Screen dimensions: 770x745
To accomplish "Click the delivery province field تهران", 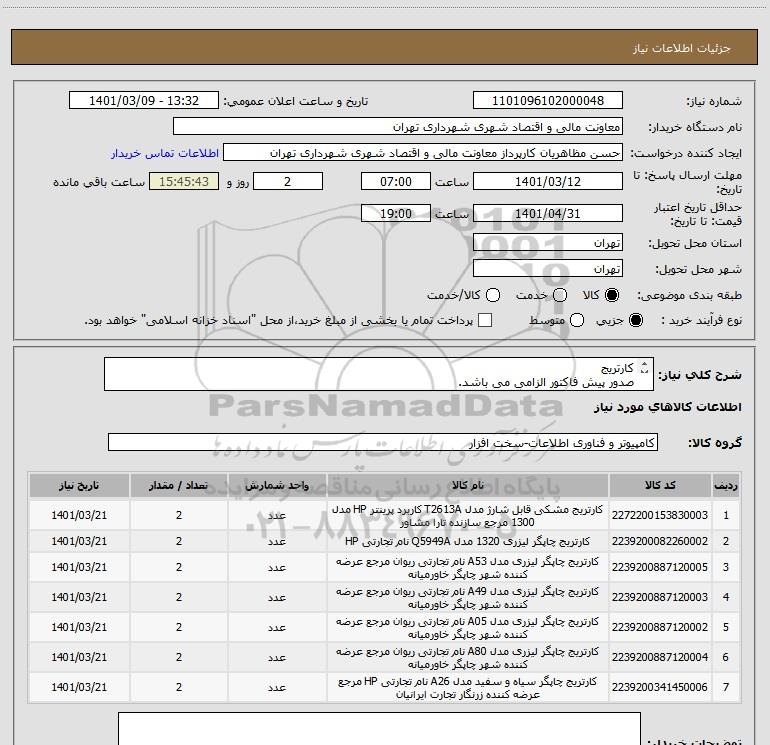I will coord(548,243).
